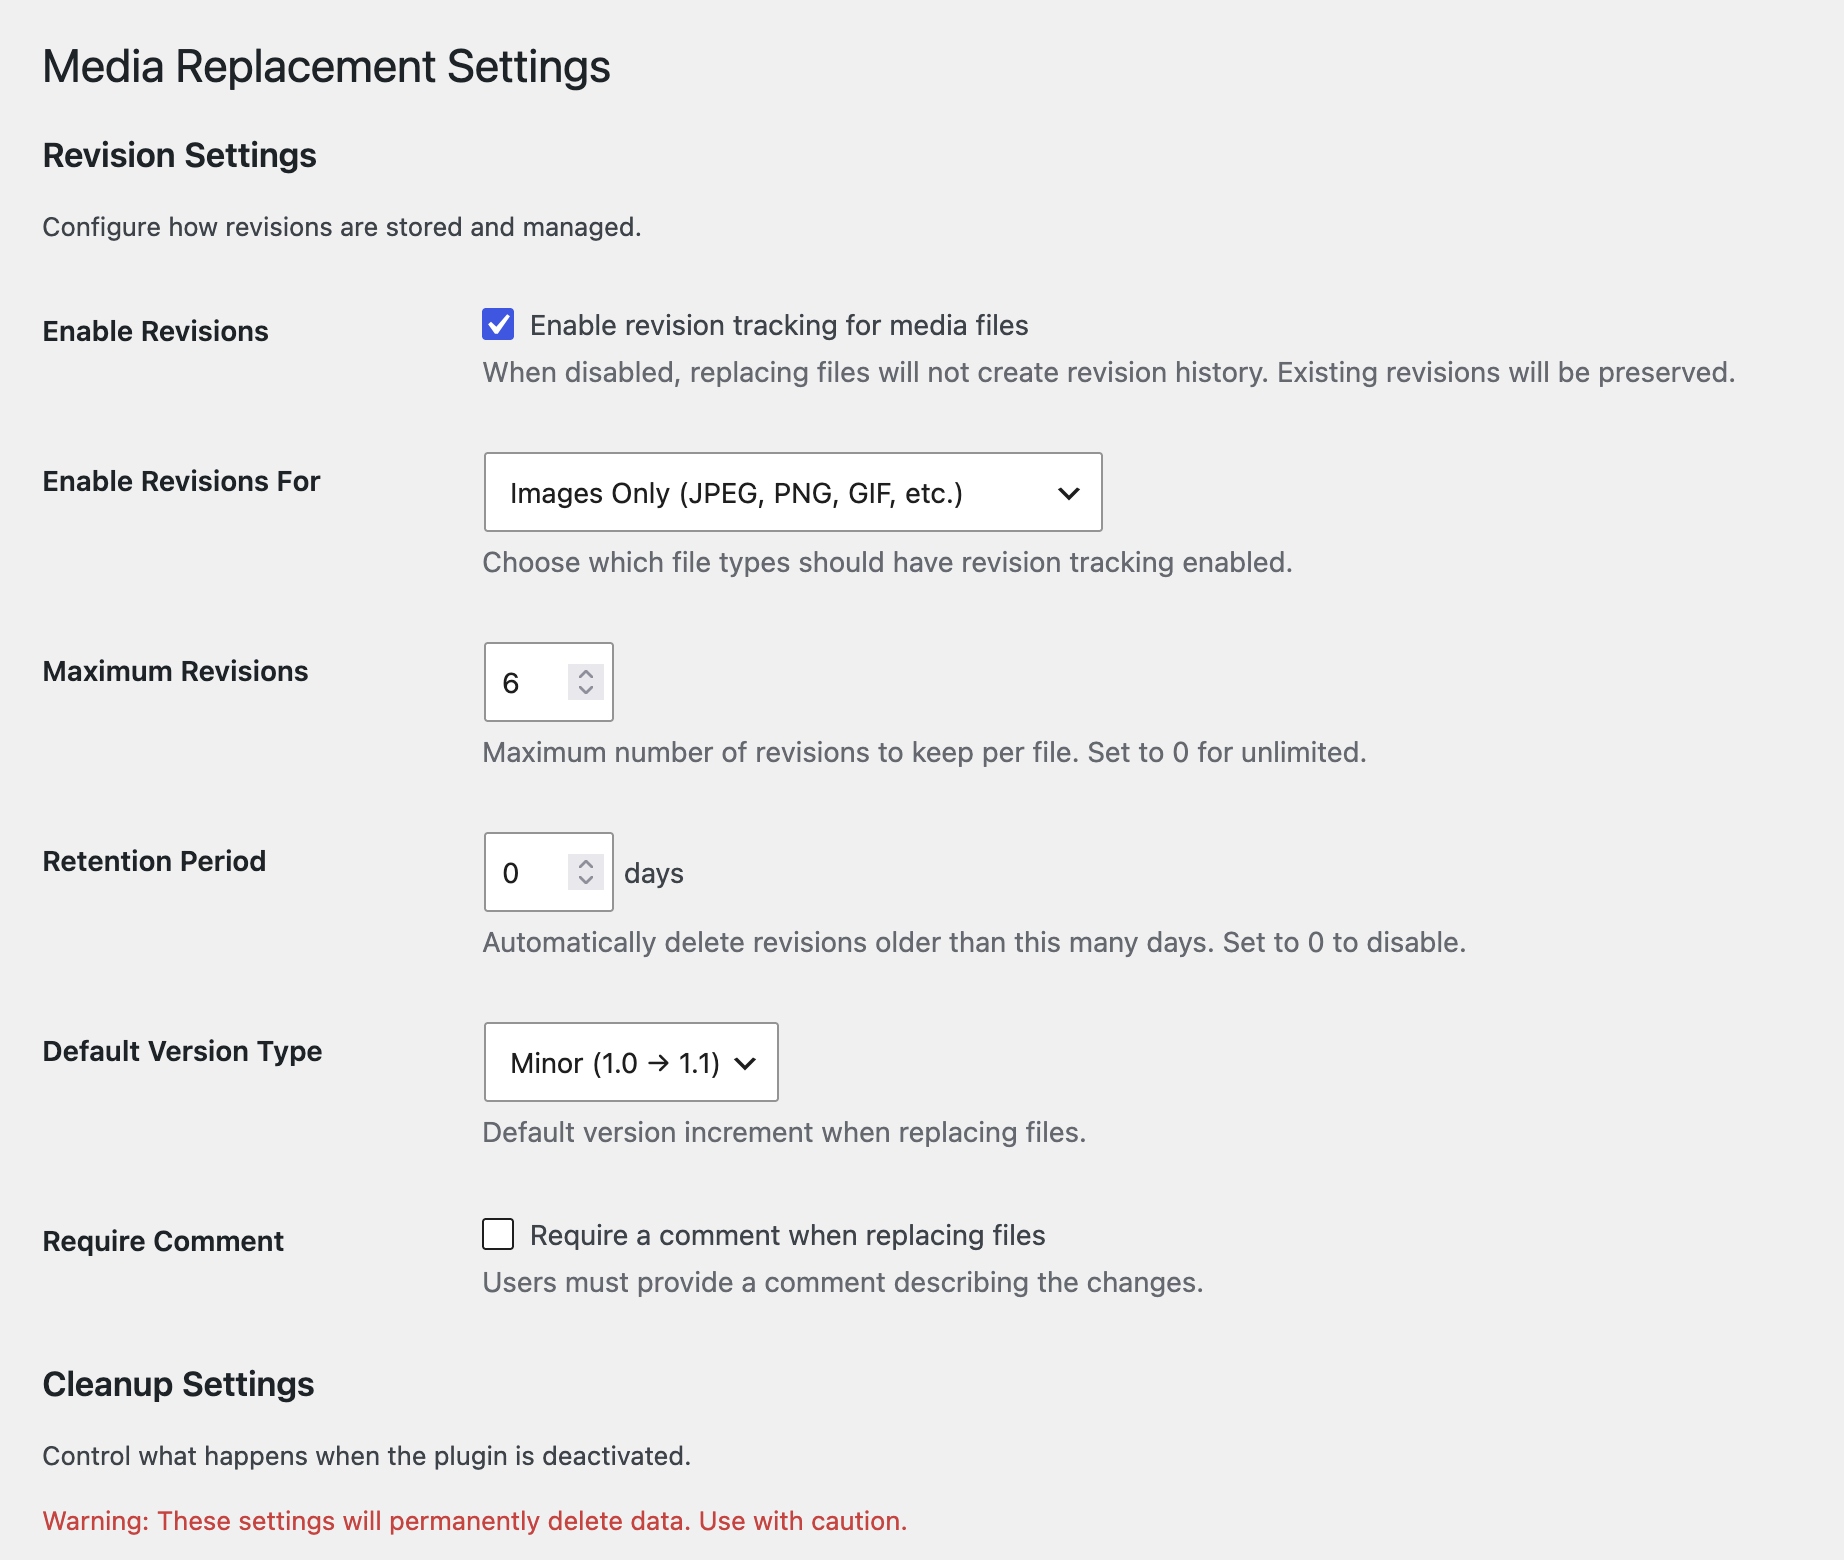Click the Maximum Revisions stepper arrows

point(586,682)
